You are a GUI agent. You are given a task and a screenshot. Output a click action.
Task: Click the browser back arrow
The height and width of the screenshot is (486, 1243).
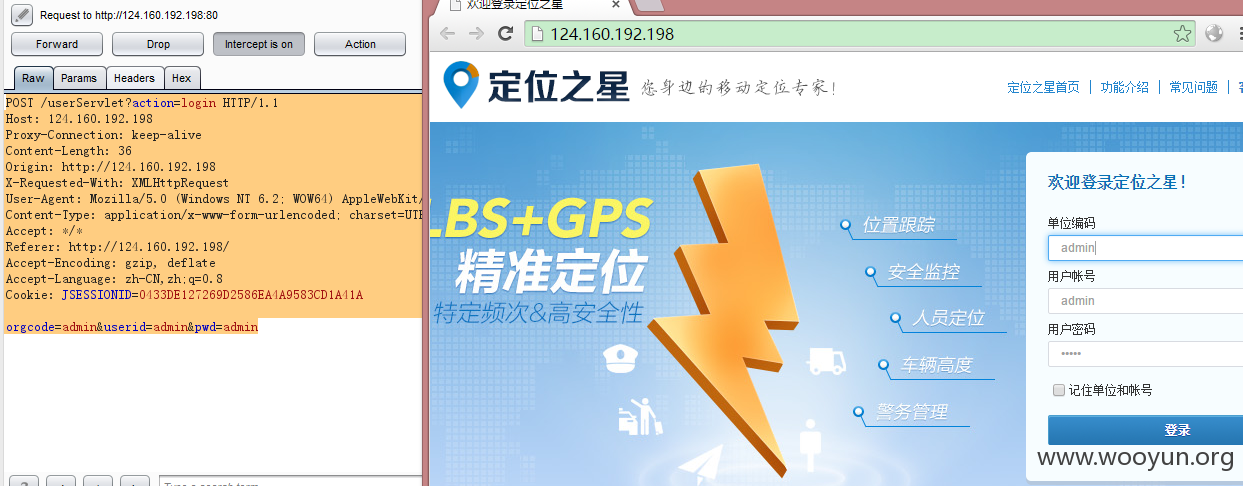(x=447, y=34)
